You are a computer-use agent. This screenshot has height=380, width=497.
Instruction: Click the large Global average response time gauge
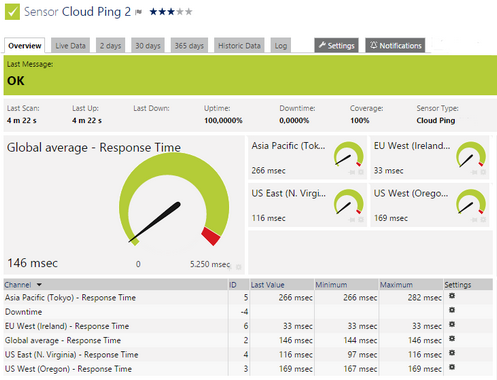click(174, 200)
